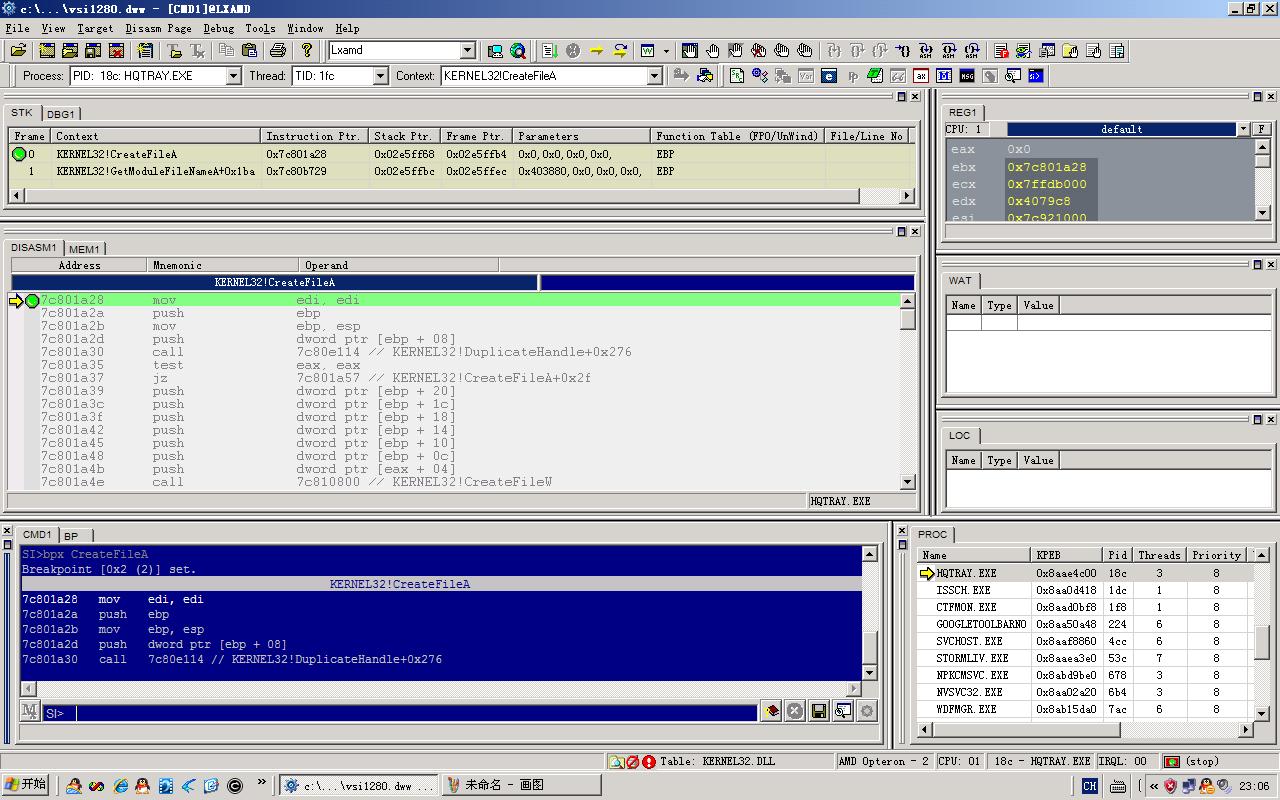Open the Process PID dropdown
1280x800 pixels.
pos(233,76)
